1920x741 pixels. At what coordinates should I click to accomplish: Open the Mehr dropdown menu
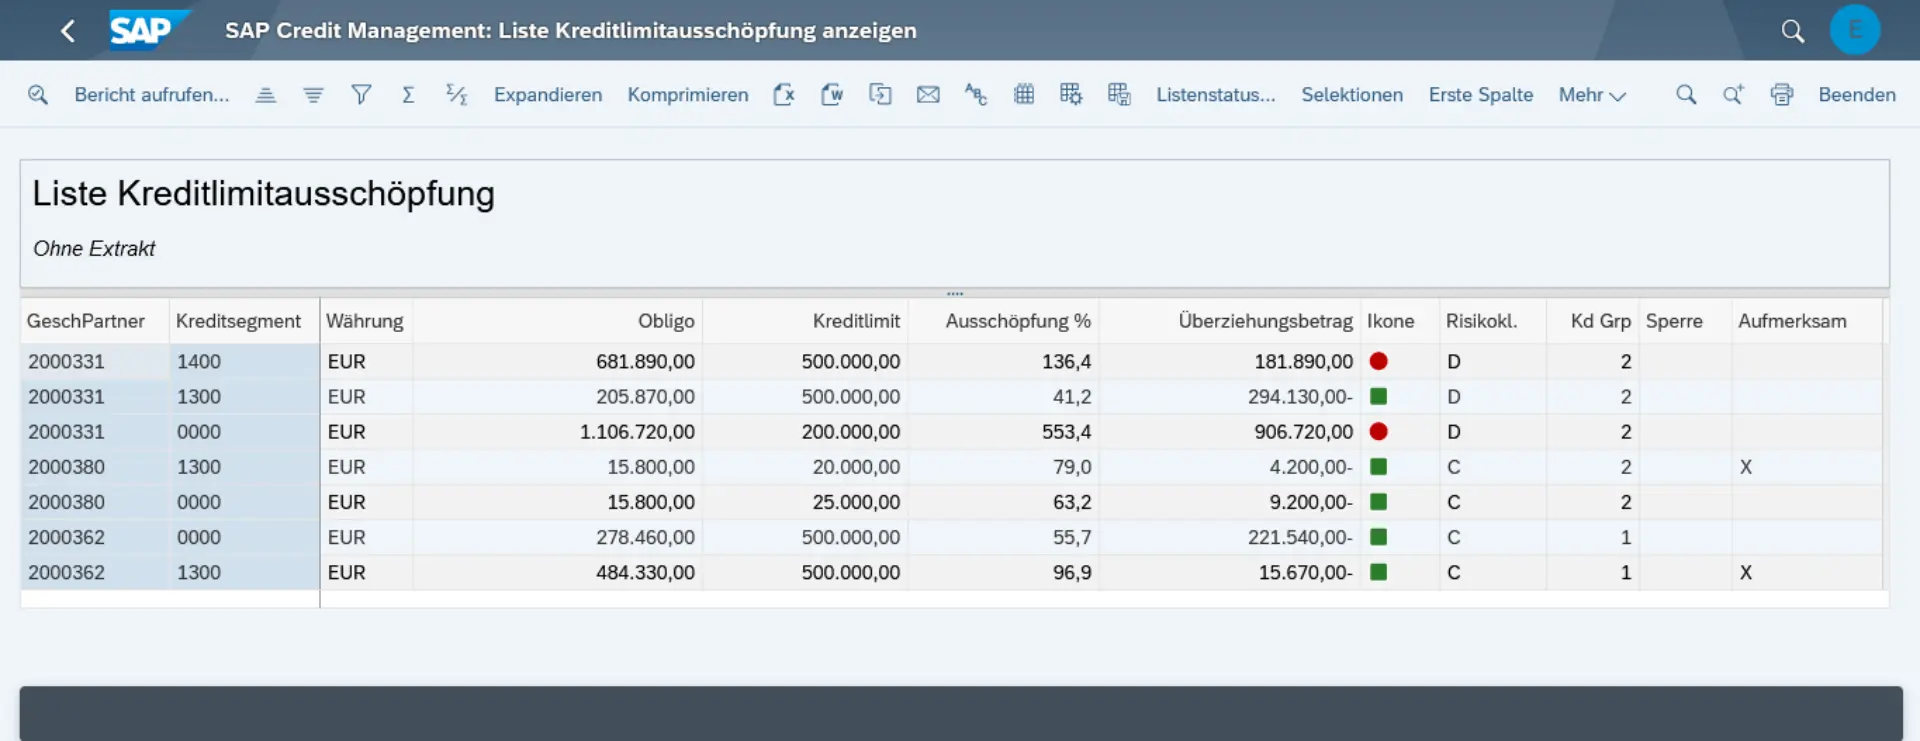coord(1592,95)
